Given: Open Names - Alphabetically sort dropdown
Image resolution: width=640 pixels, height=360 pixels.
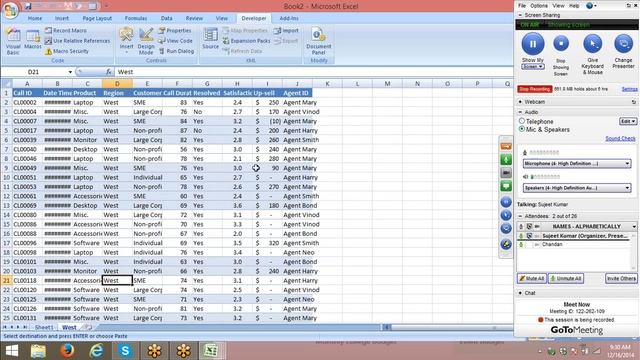Looking at the screenshot, I should coord(634,227).
